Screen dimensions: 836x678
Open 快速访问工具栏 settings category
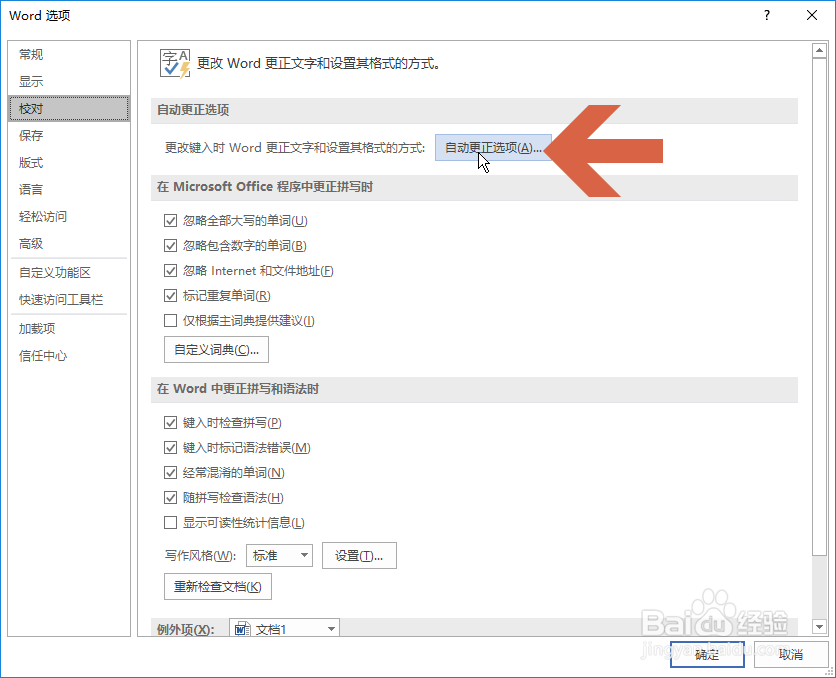[69, 300]
